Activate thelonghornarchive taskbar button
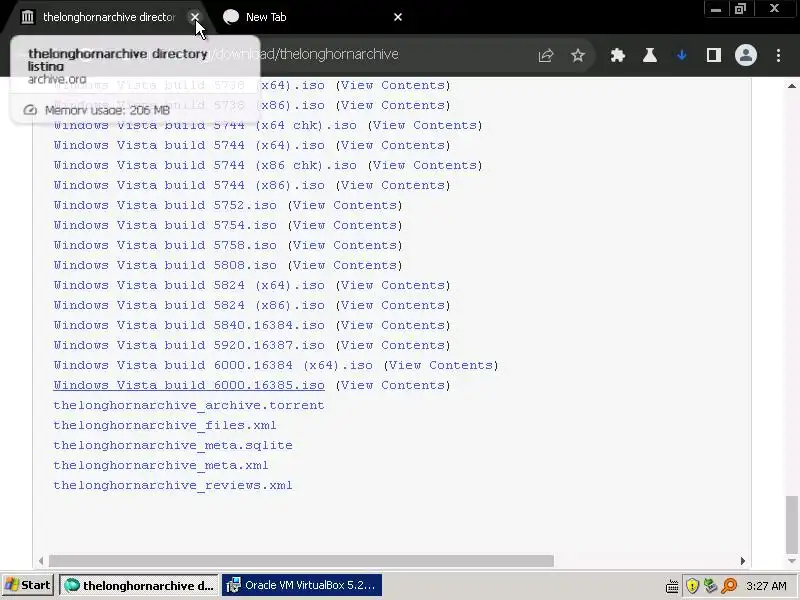Screen dimensions: 800x600 pyautogui.click(x=139, y=585)
